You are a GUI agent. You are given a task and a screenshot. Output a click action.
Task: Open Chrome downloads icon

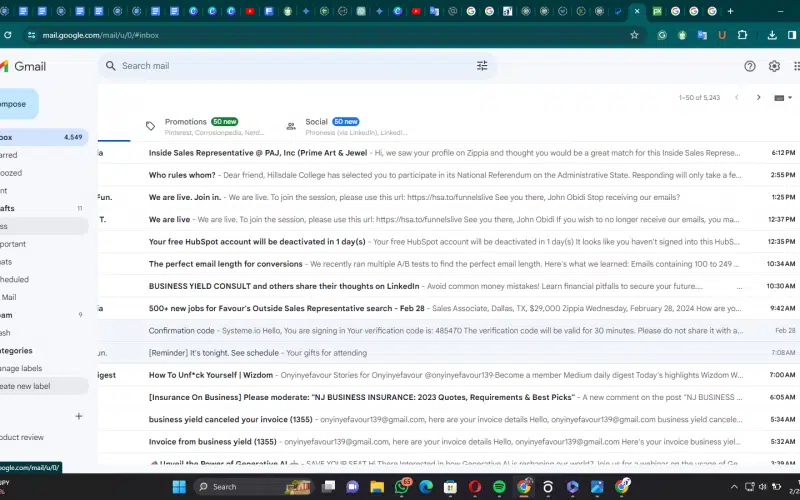tap(774, 35)
